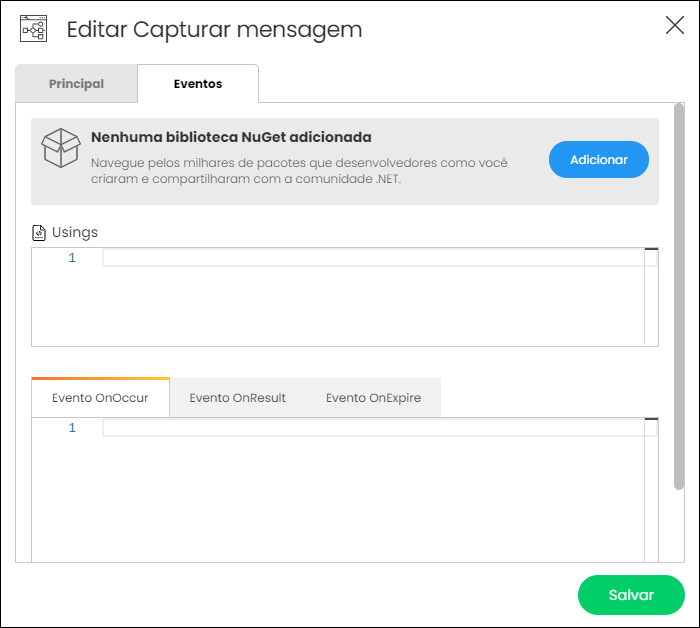Click the dialog's vertical scrollbar
Screen dimensions: 700x628
coord(679,297)
